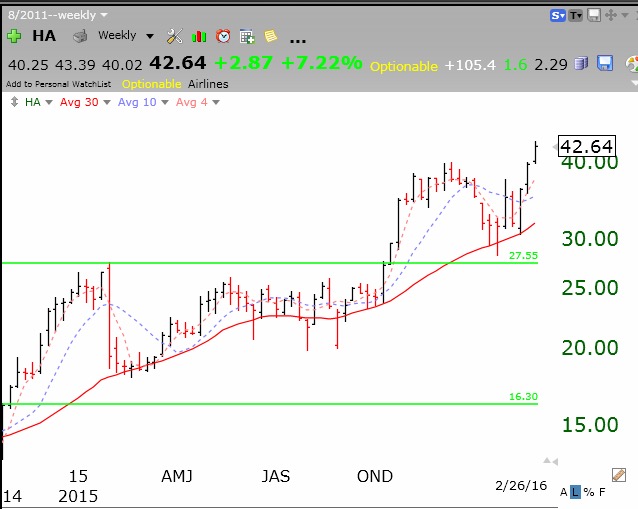Click the 42.64 price label on the price axis
The height and width of the screenshot is (509, 638).
(x=586, y=146)
